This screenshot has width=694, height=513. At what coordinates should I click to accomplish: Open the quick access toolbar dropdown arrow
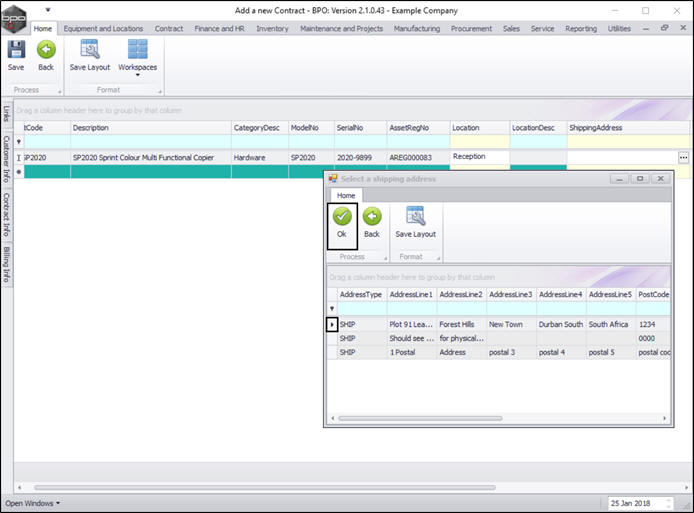tap(48, 10)
